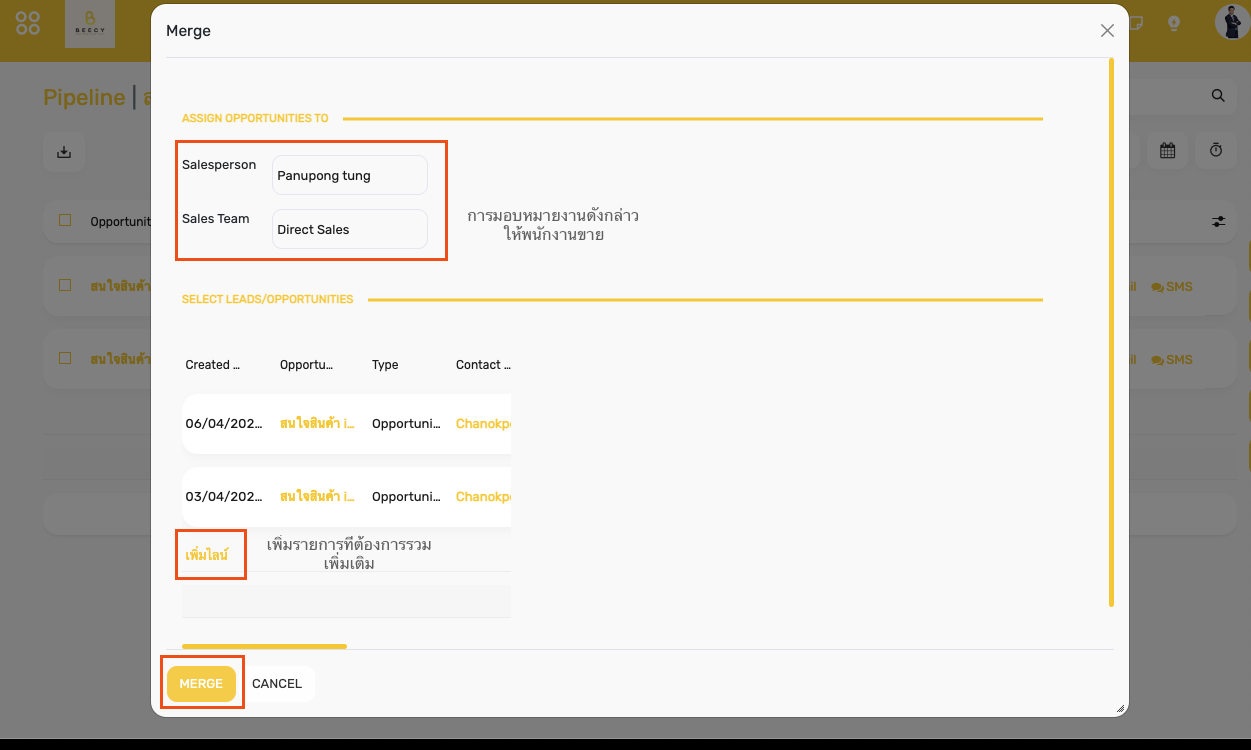Image resolution: width=1251 pixels, height=750 pixels.
Task: Click Type cell in 06/04 row
Action: (406, 424)
